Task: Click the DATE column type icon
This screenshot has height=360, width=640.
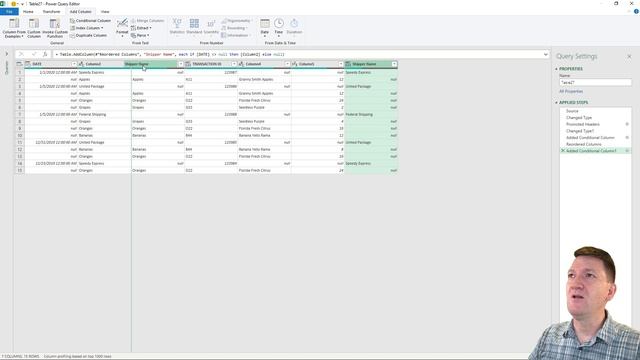Action: pyautogui.click(x=28, y=64)
